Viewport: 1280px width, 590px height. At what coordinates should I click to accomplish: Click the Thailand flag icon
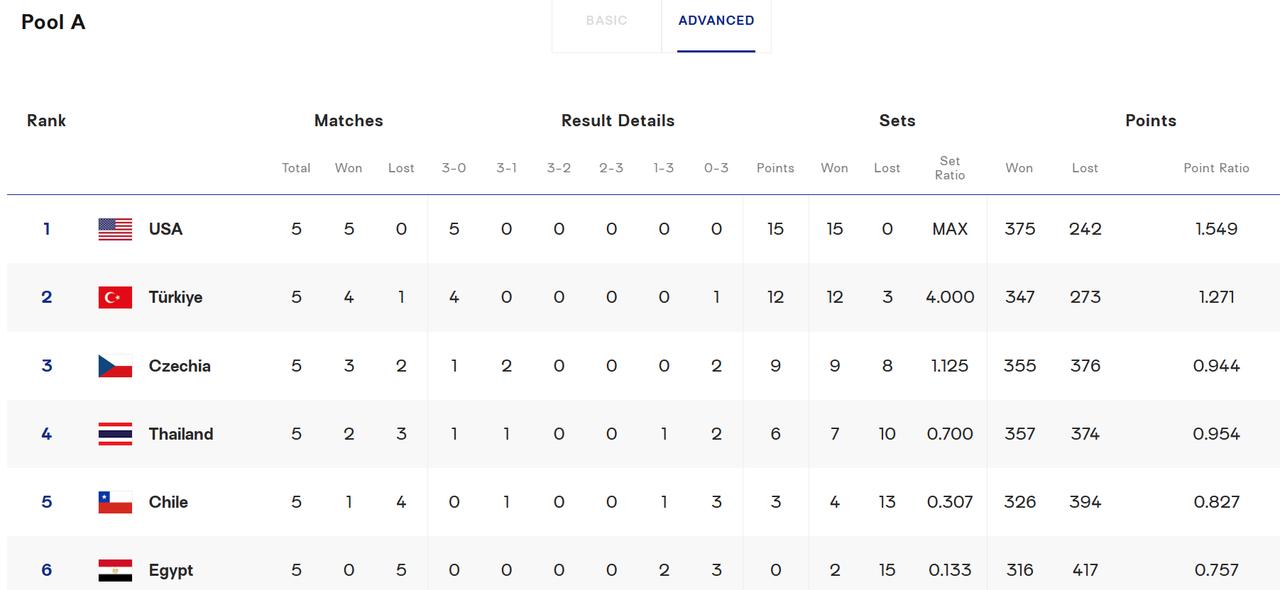pyautogui.click(x=115, y=434)
